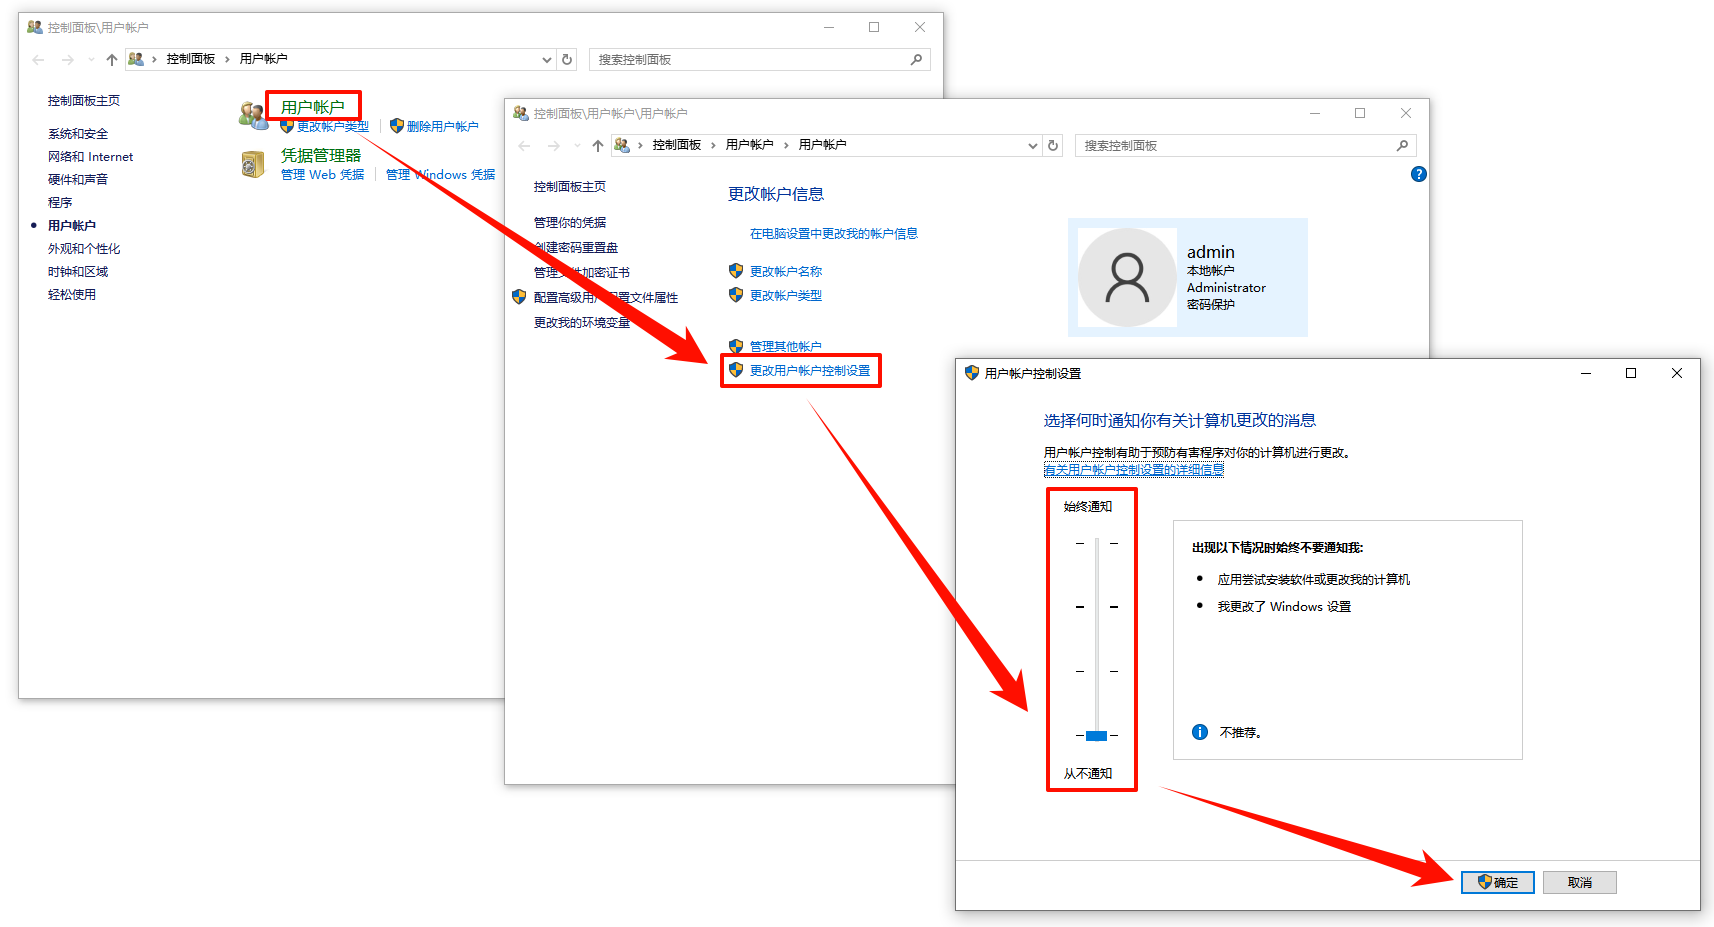Click the UAC notification level slider thumb

[1096, 736]
